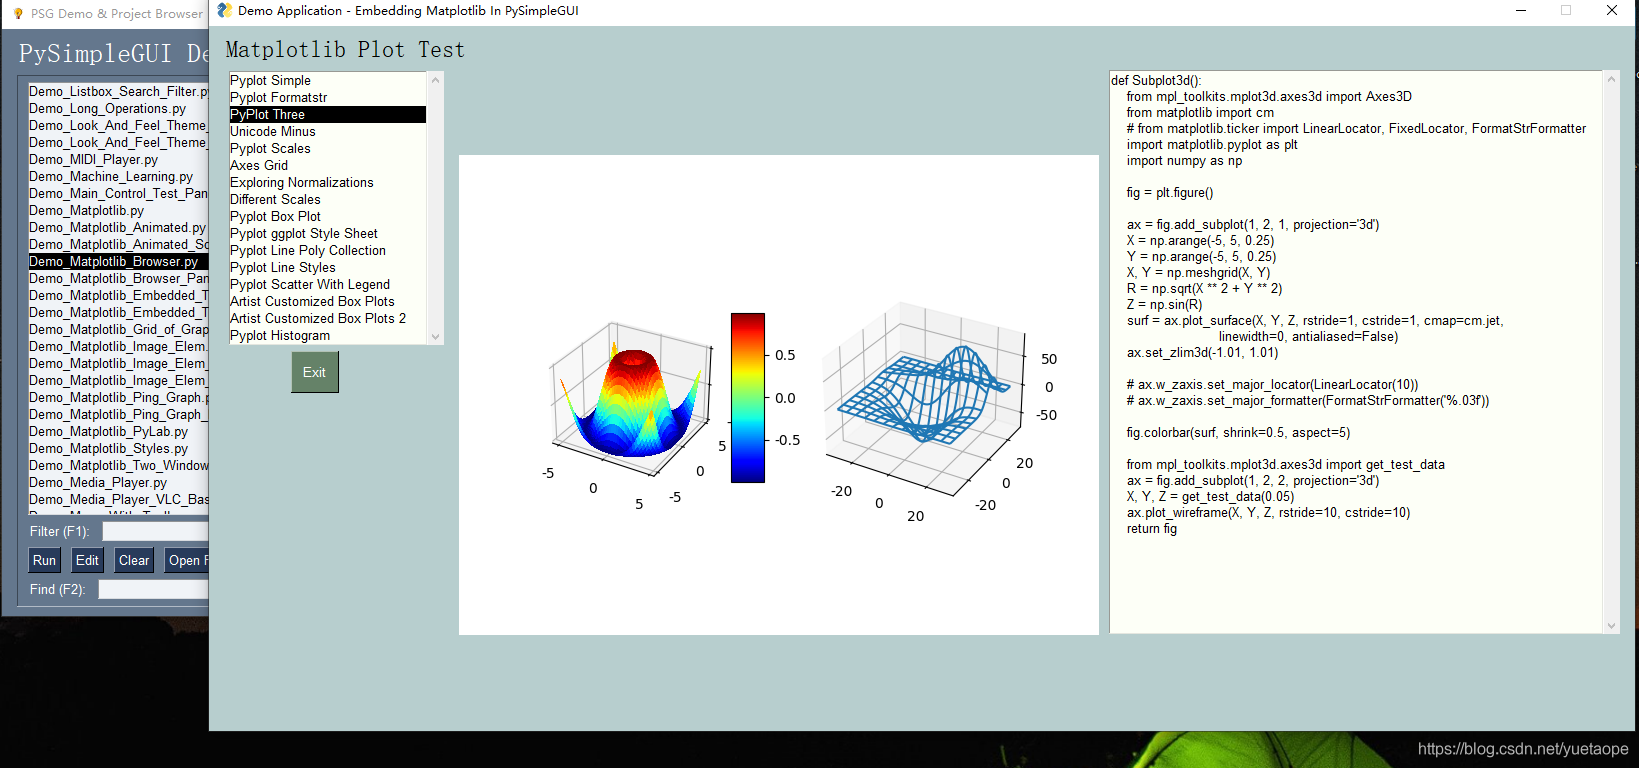Select Demo_Matplotlib_Grid_of_Grap file
1639x768 pixels.
pos(119,329)
